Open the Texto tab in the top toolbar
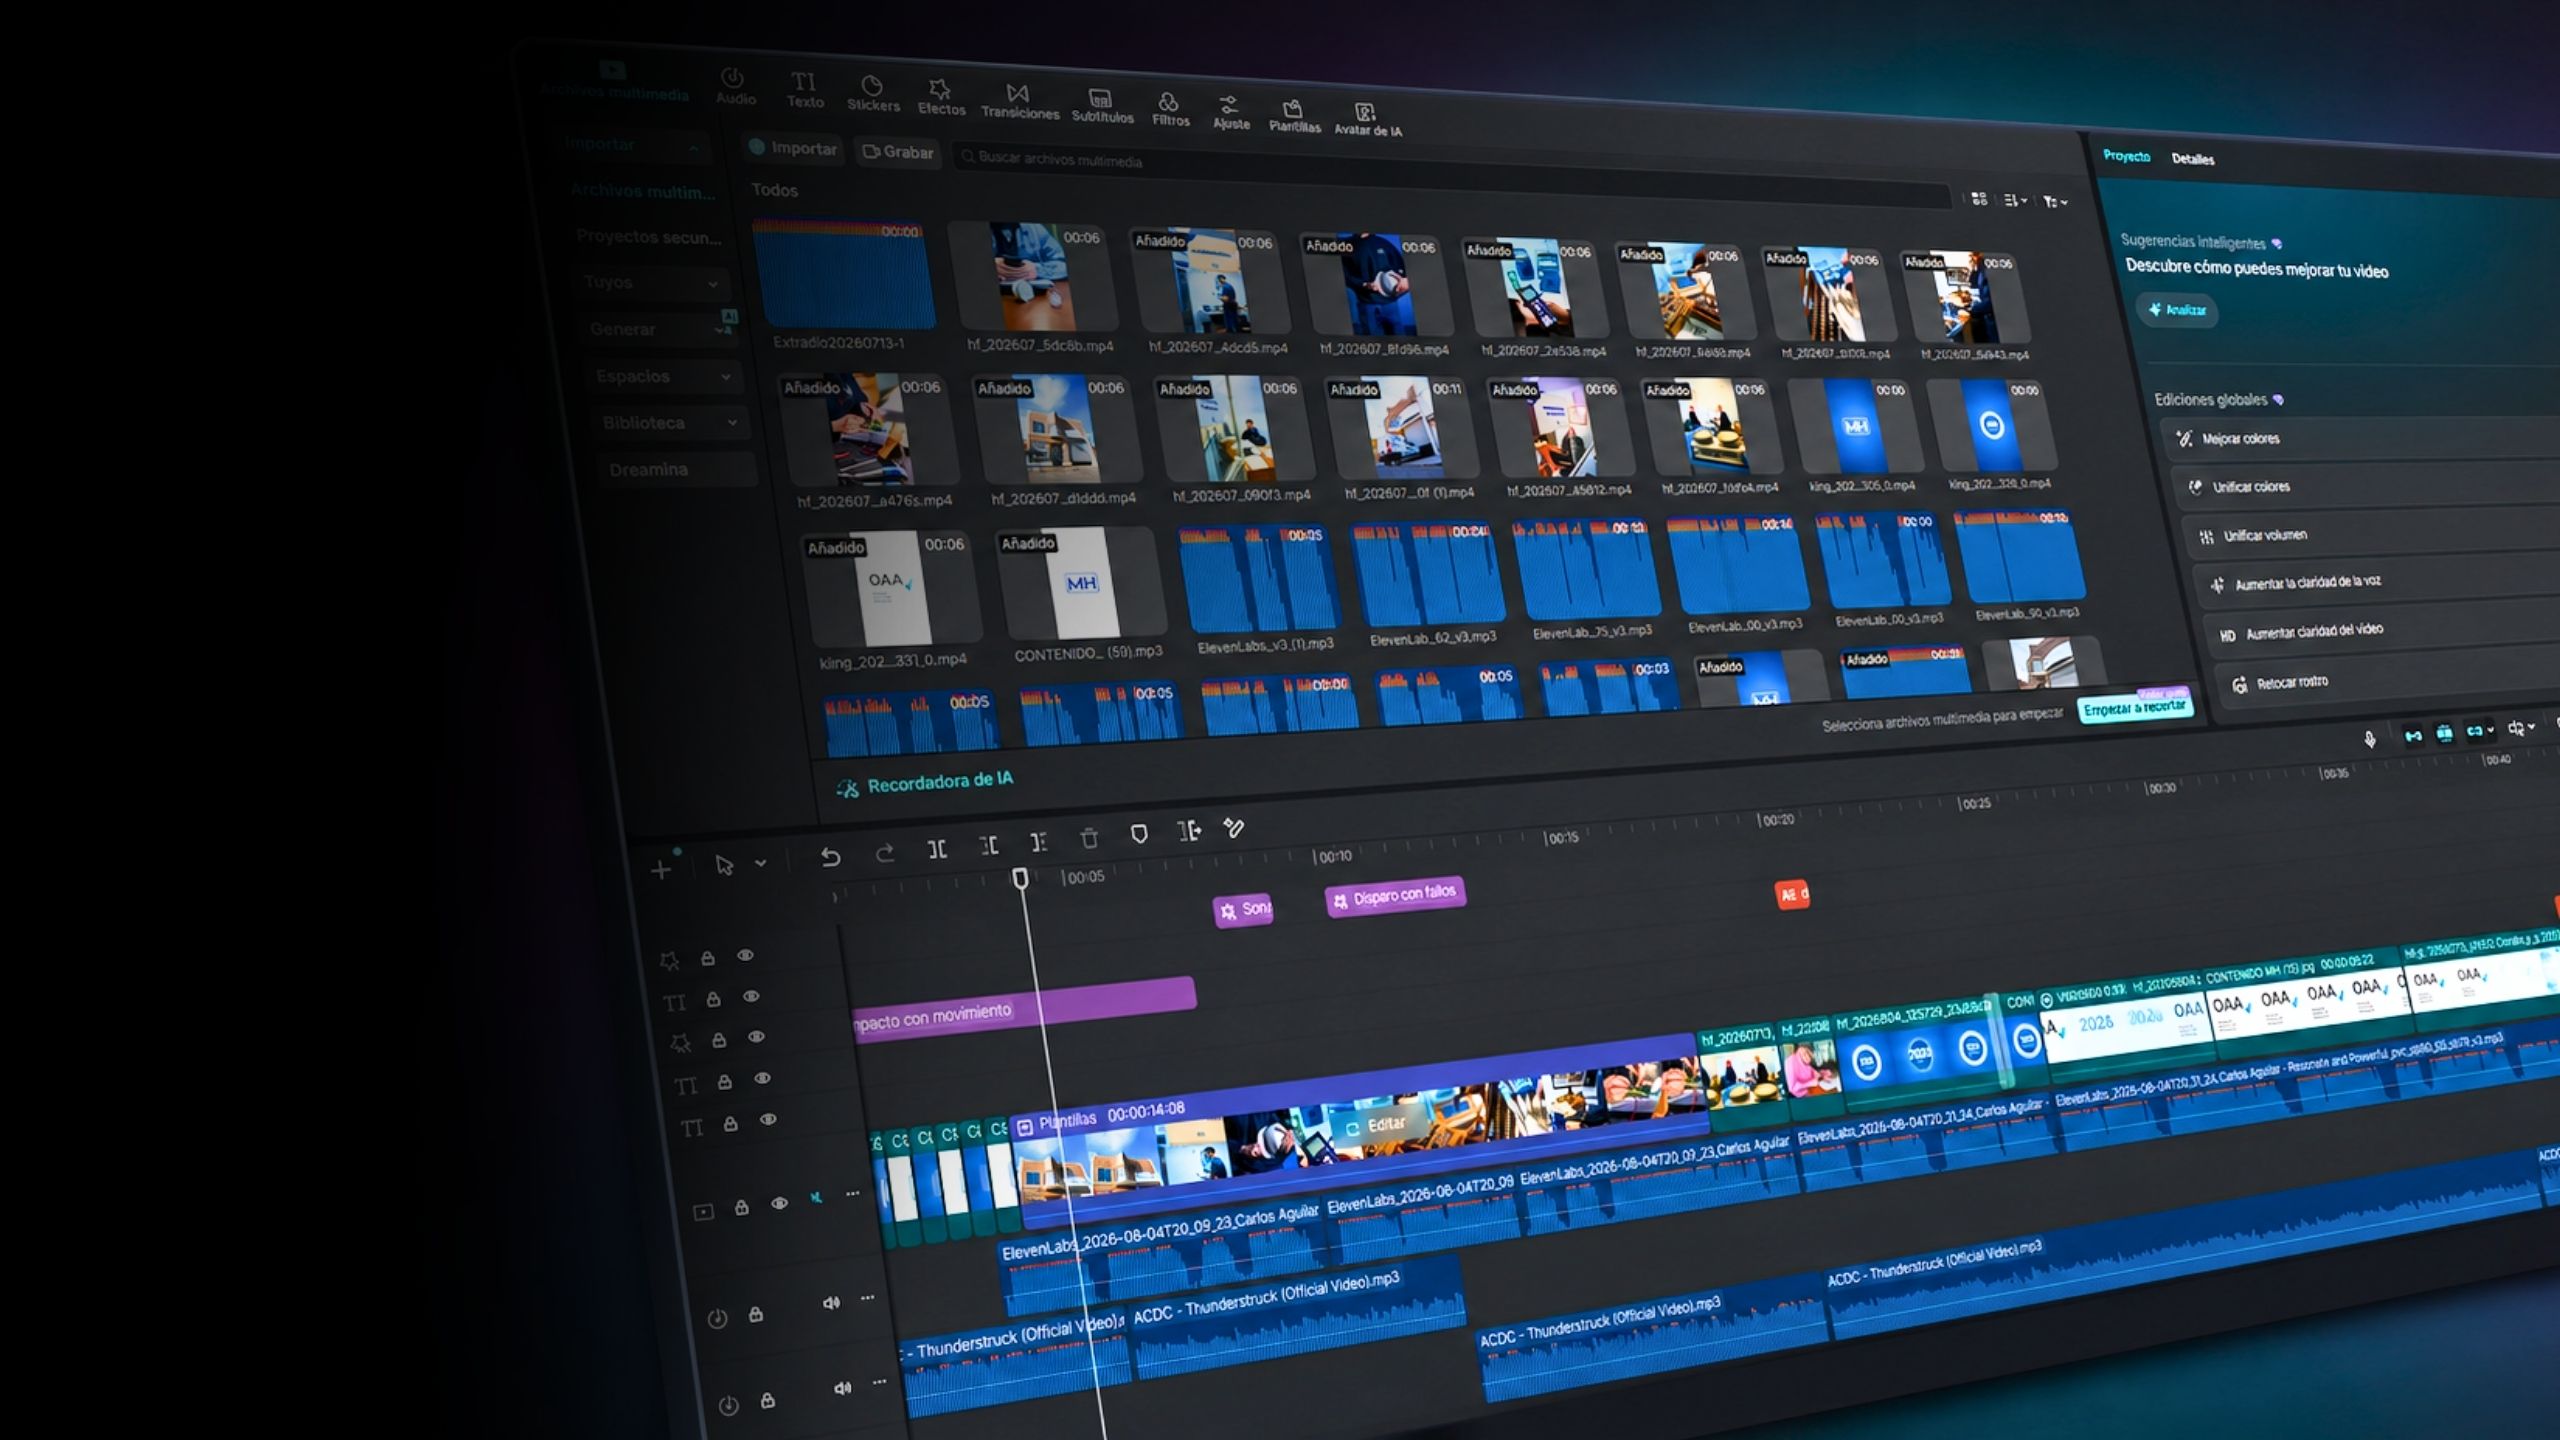Image resolution: width=2560 pixels, height=1440 pixels. pos(804,90)
